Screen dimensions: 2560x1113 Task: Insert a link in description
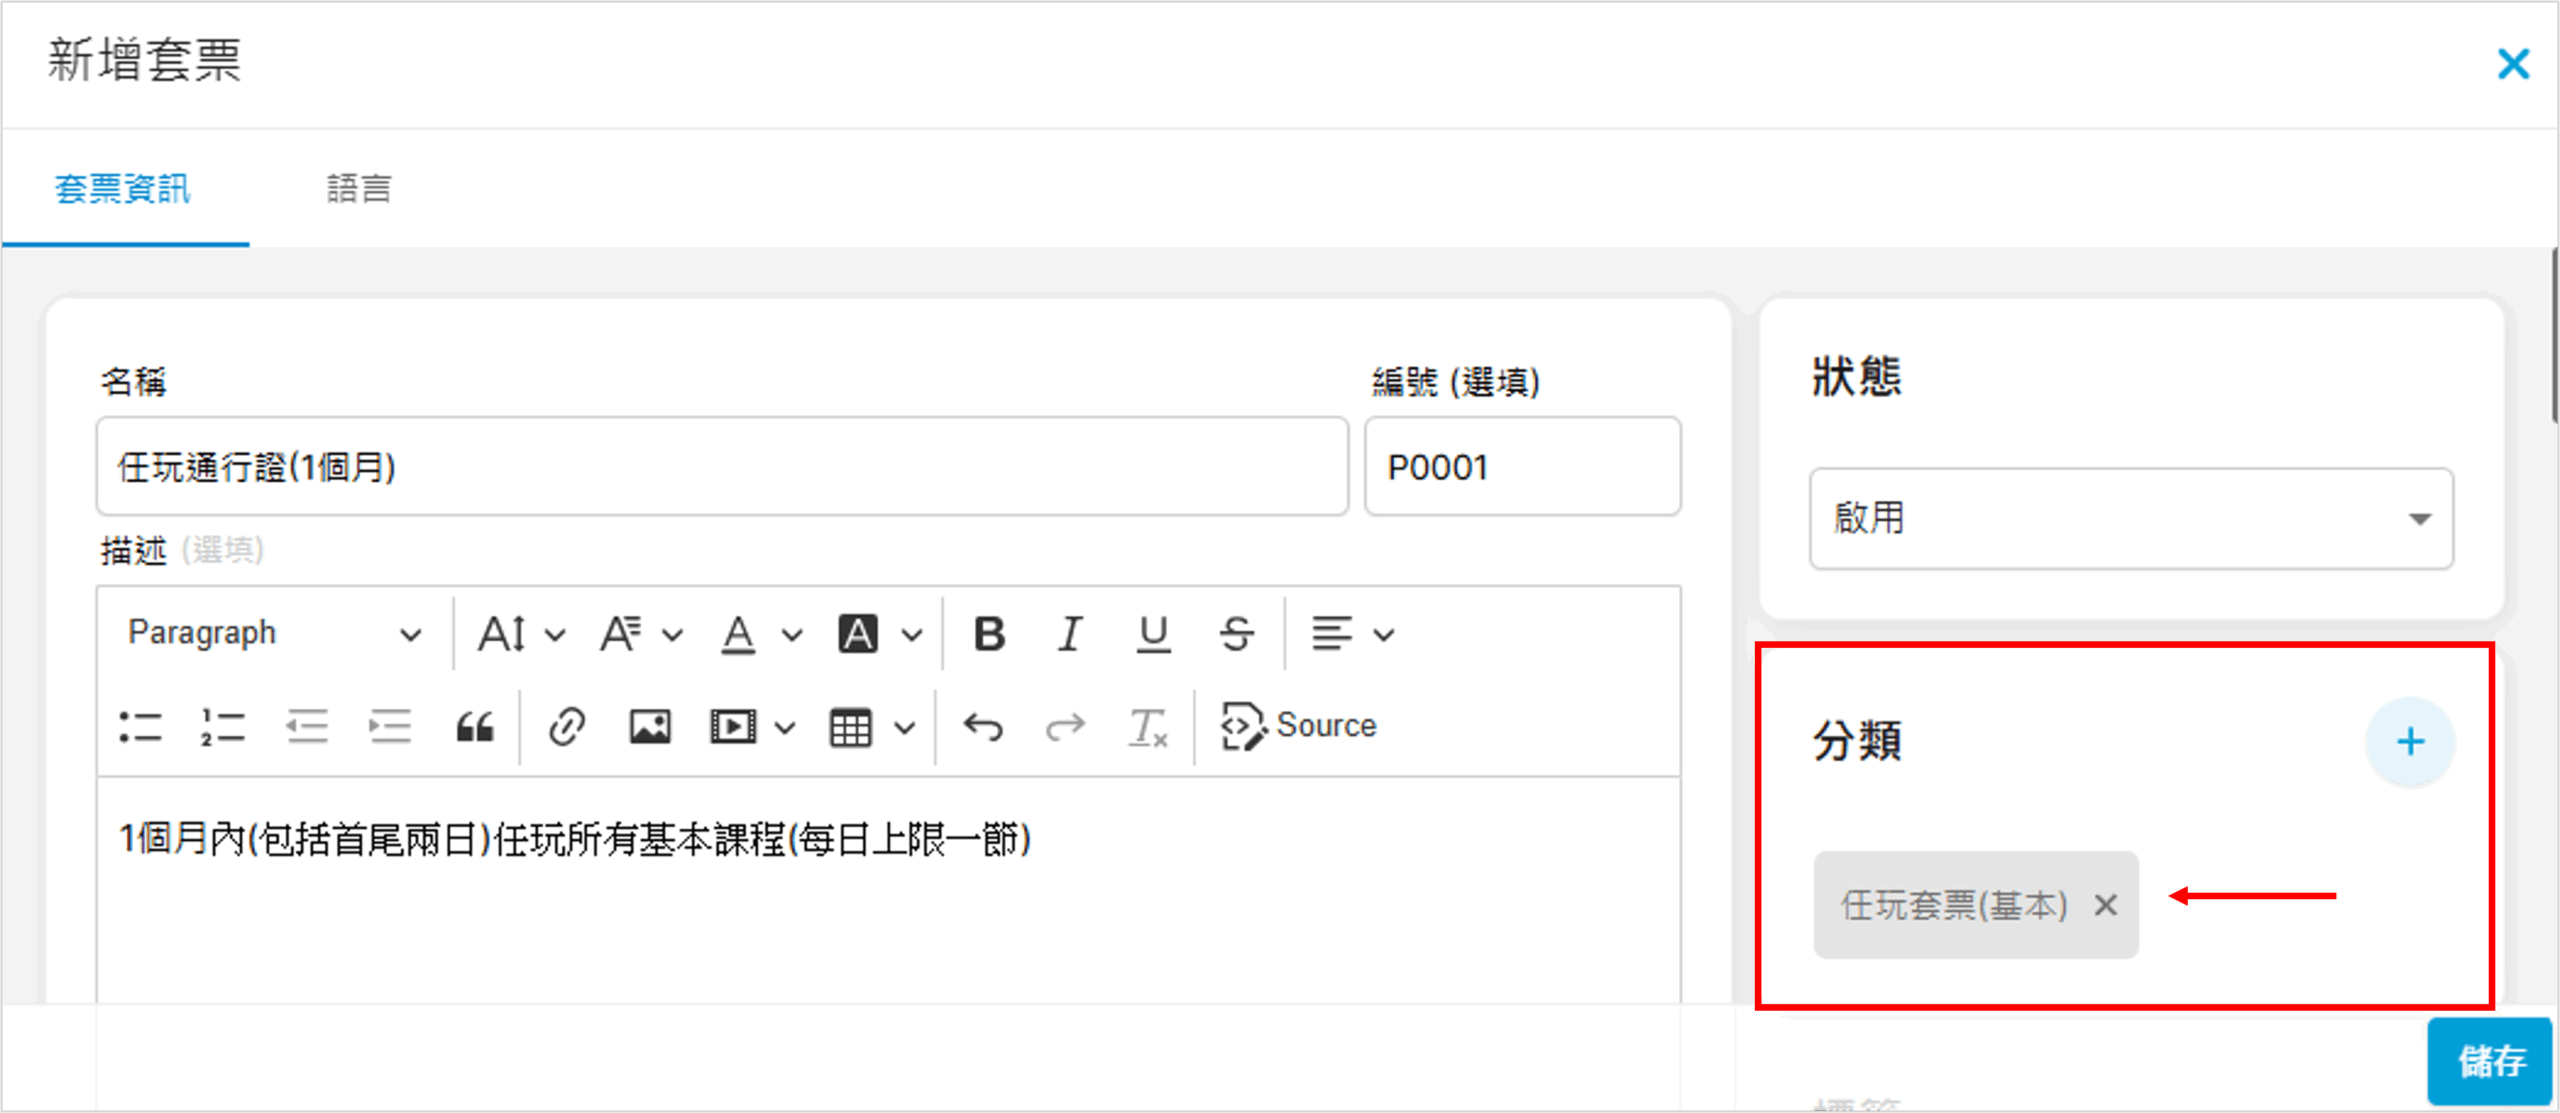(x=566, y=727)
